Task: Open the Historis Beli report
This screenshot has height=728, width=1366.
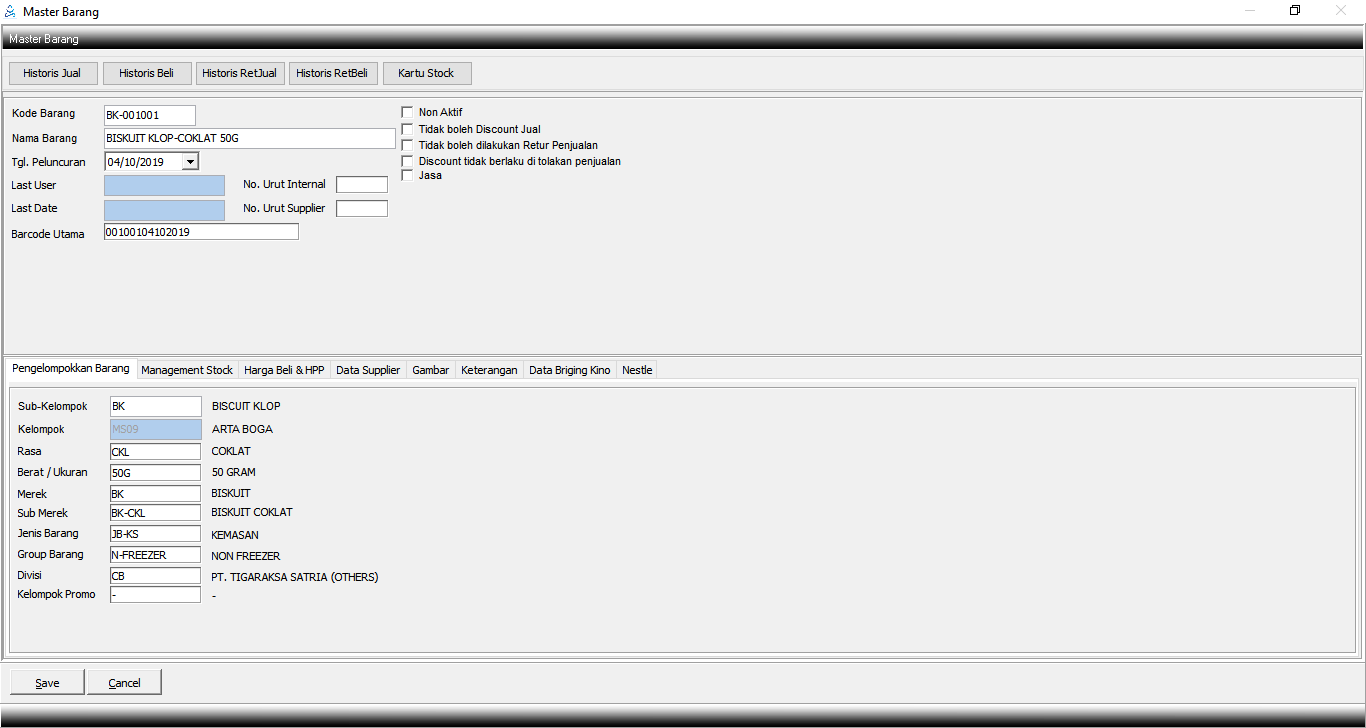Action: 146,73
